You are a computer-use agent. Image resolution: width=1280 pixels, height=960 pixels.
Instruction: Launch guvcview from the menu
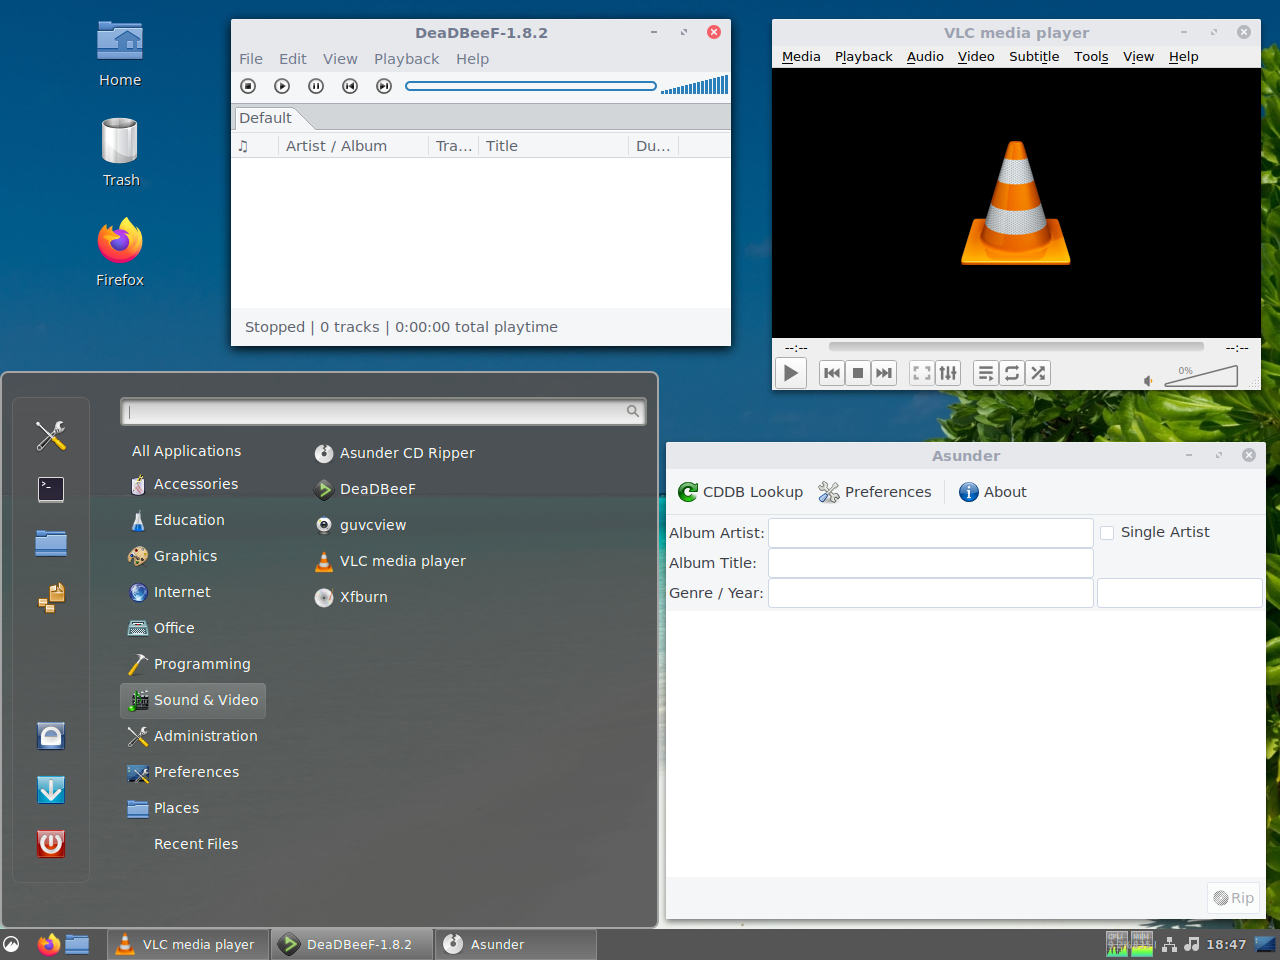coord(360,525)
